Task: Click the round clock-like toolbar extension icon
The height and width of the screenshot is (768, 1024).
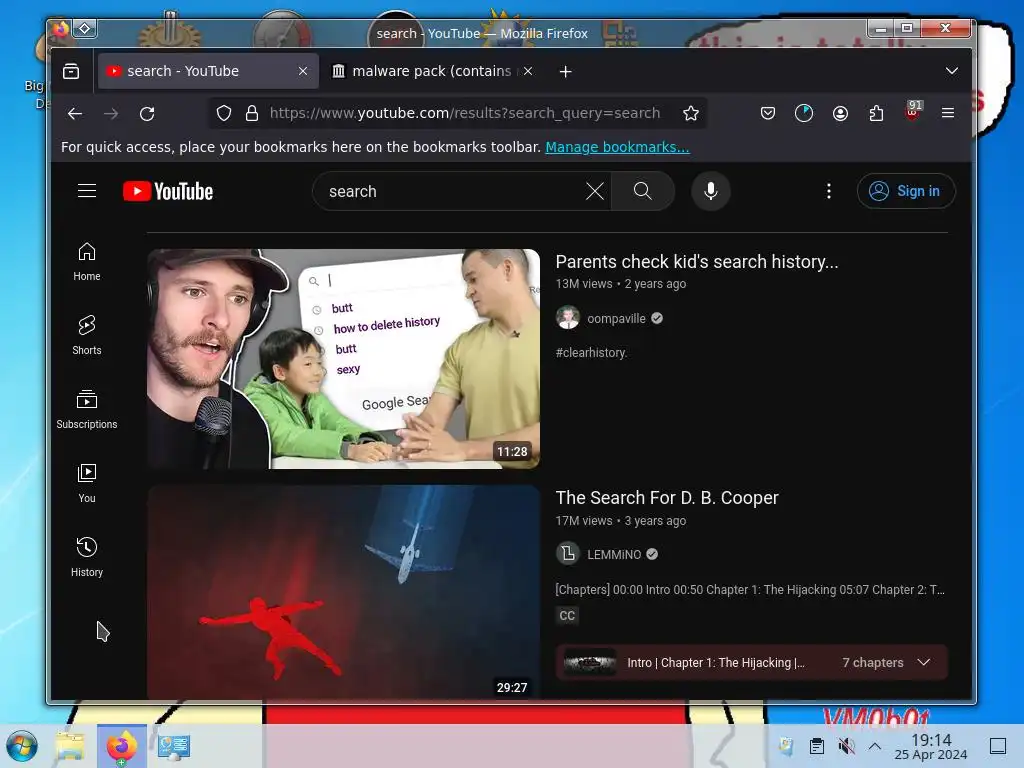Action: coord(804,114)
